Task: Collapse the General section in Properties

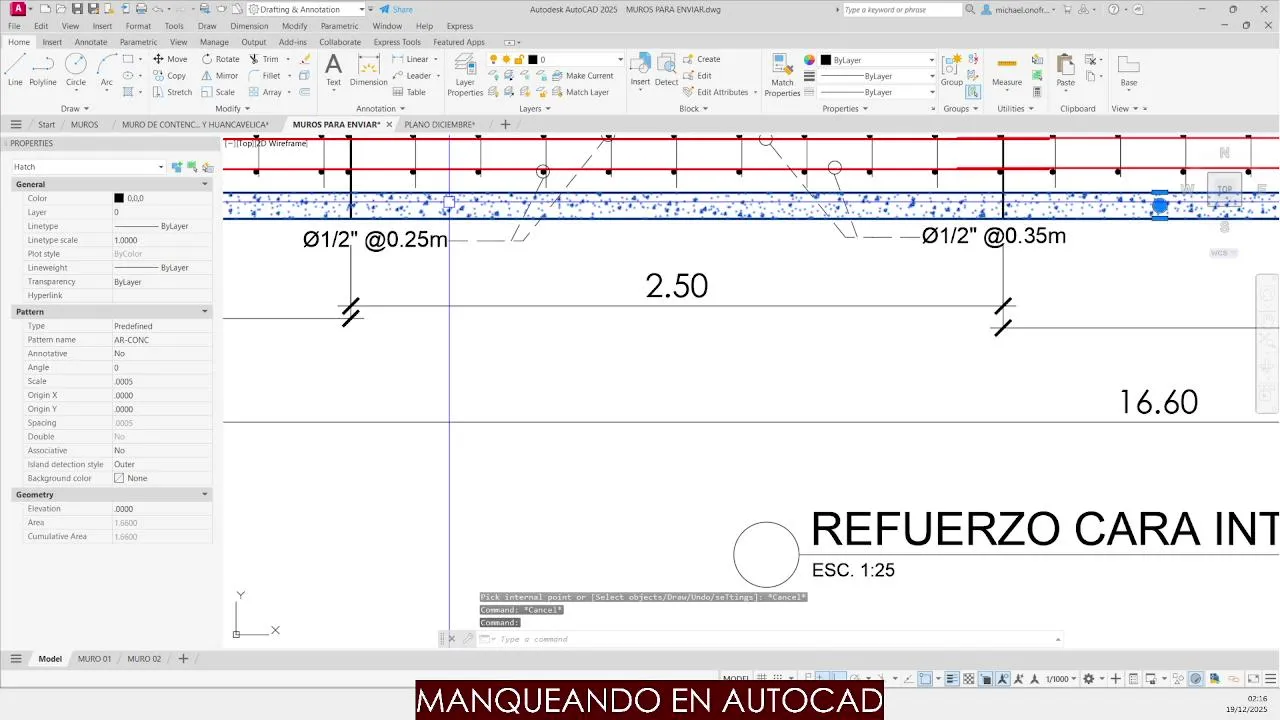Action: pos(205,184)
